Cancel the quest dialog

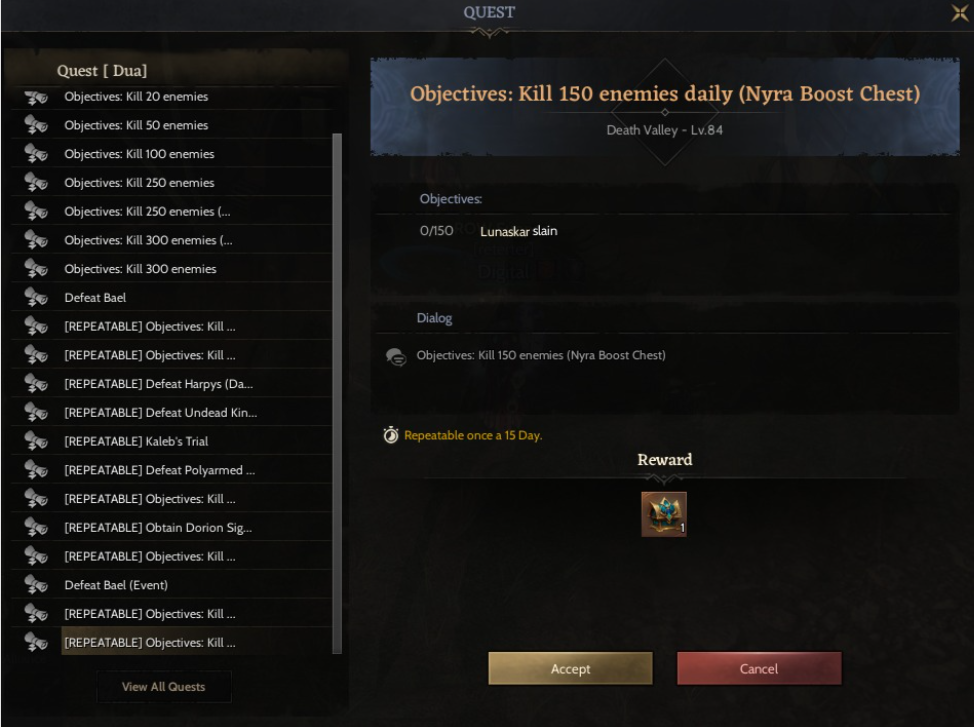(759, 669)
